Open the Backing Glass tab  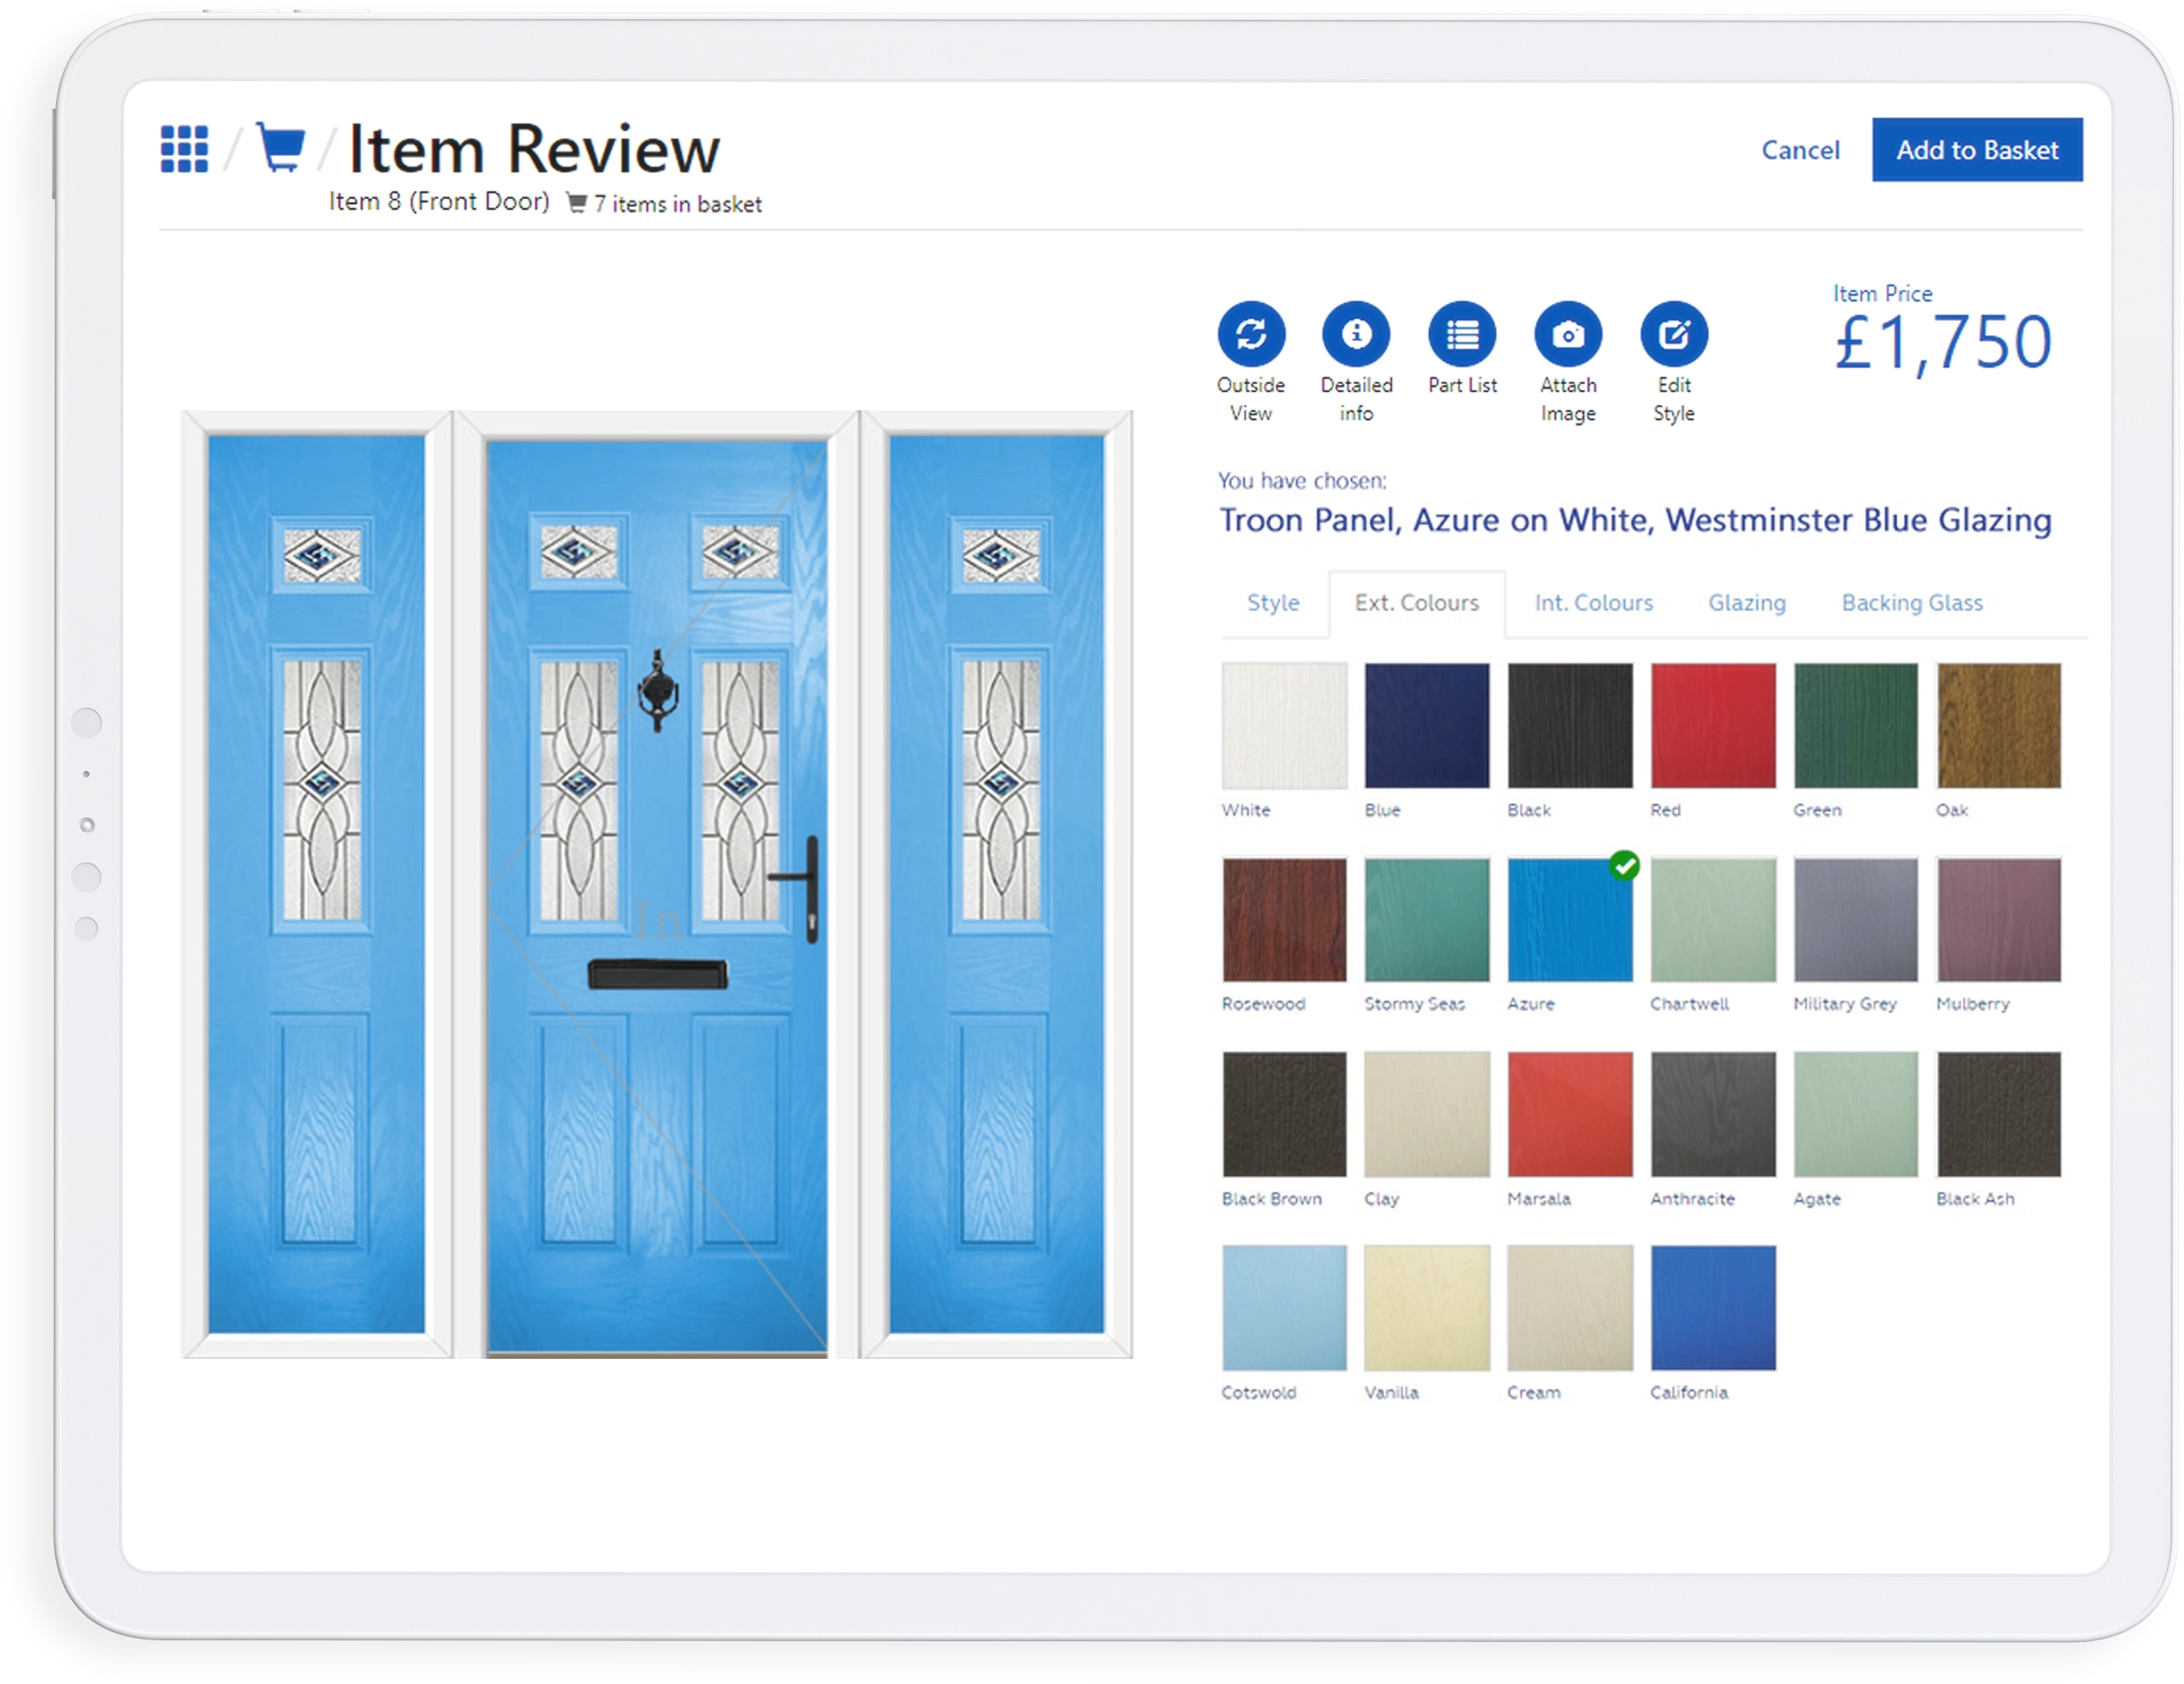pyautogui.click(x=1912, y=603)
